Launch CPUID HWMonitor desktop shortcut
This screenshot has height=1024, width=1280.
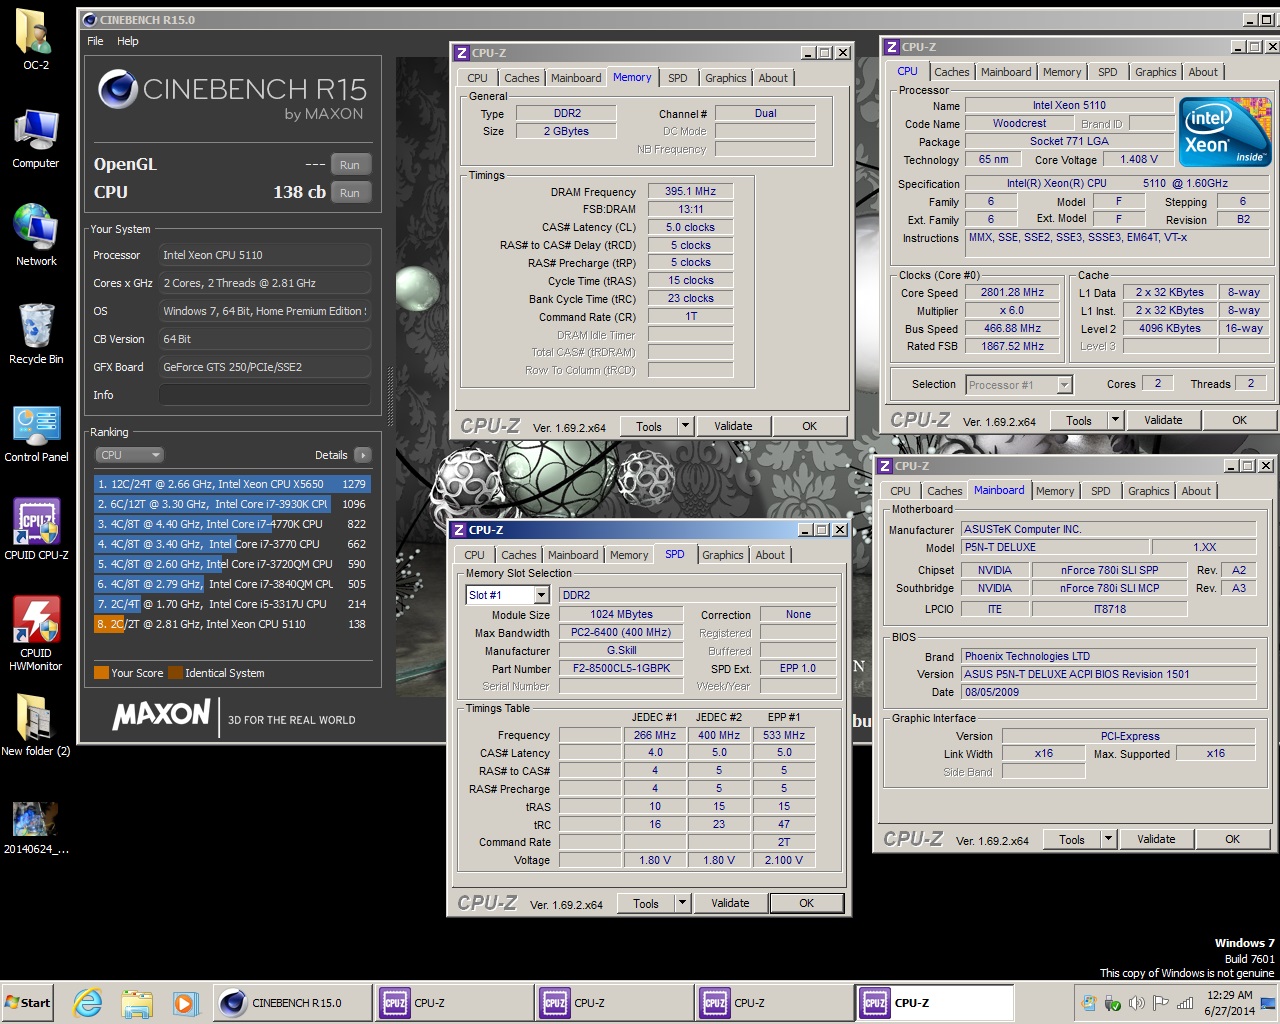[36, 634]
